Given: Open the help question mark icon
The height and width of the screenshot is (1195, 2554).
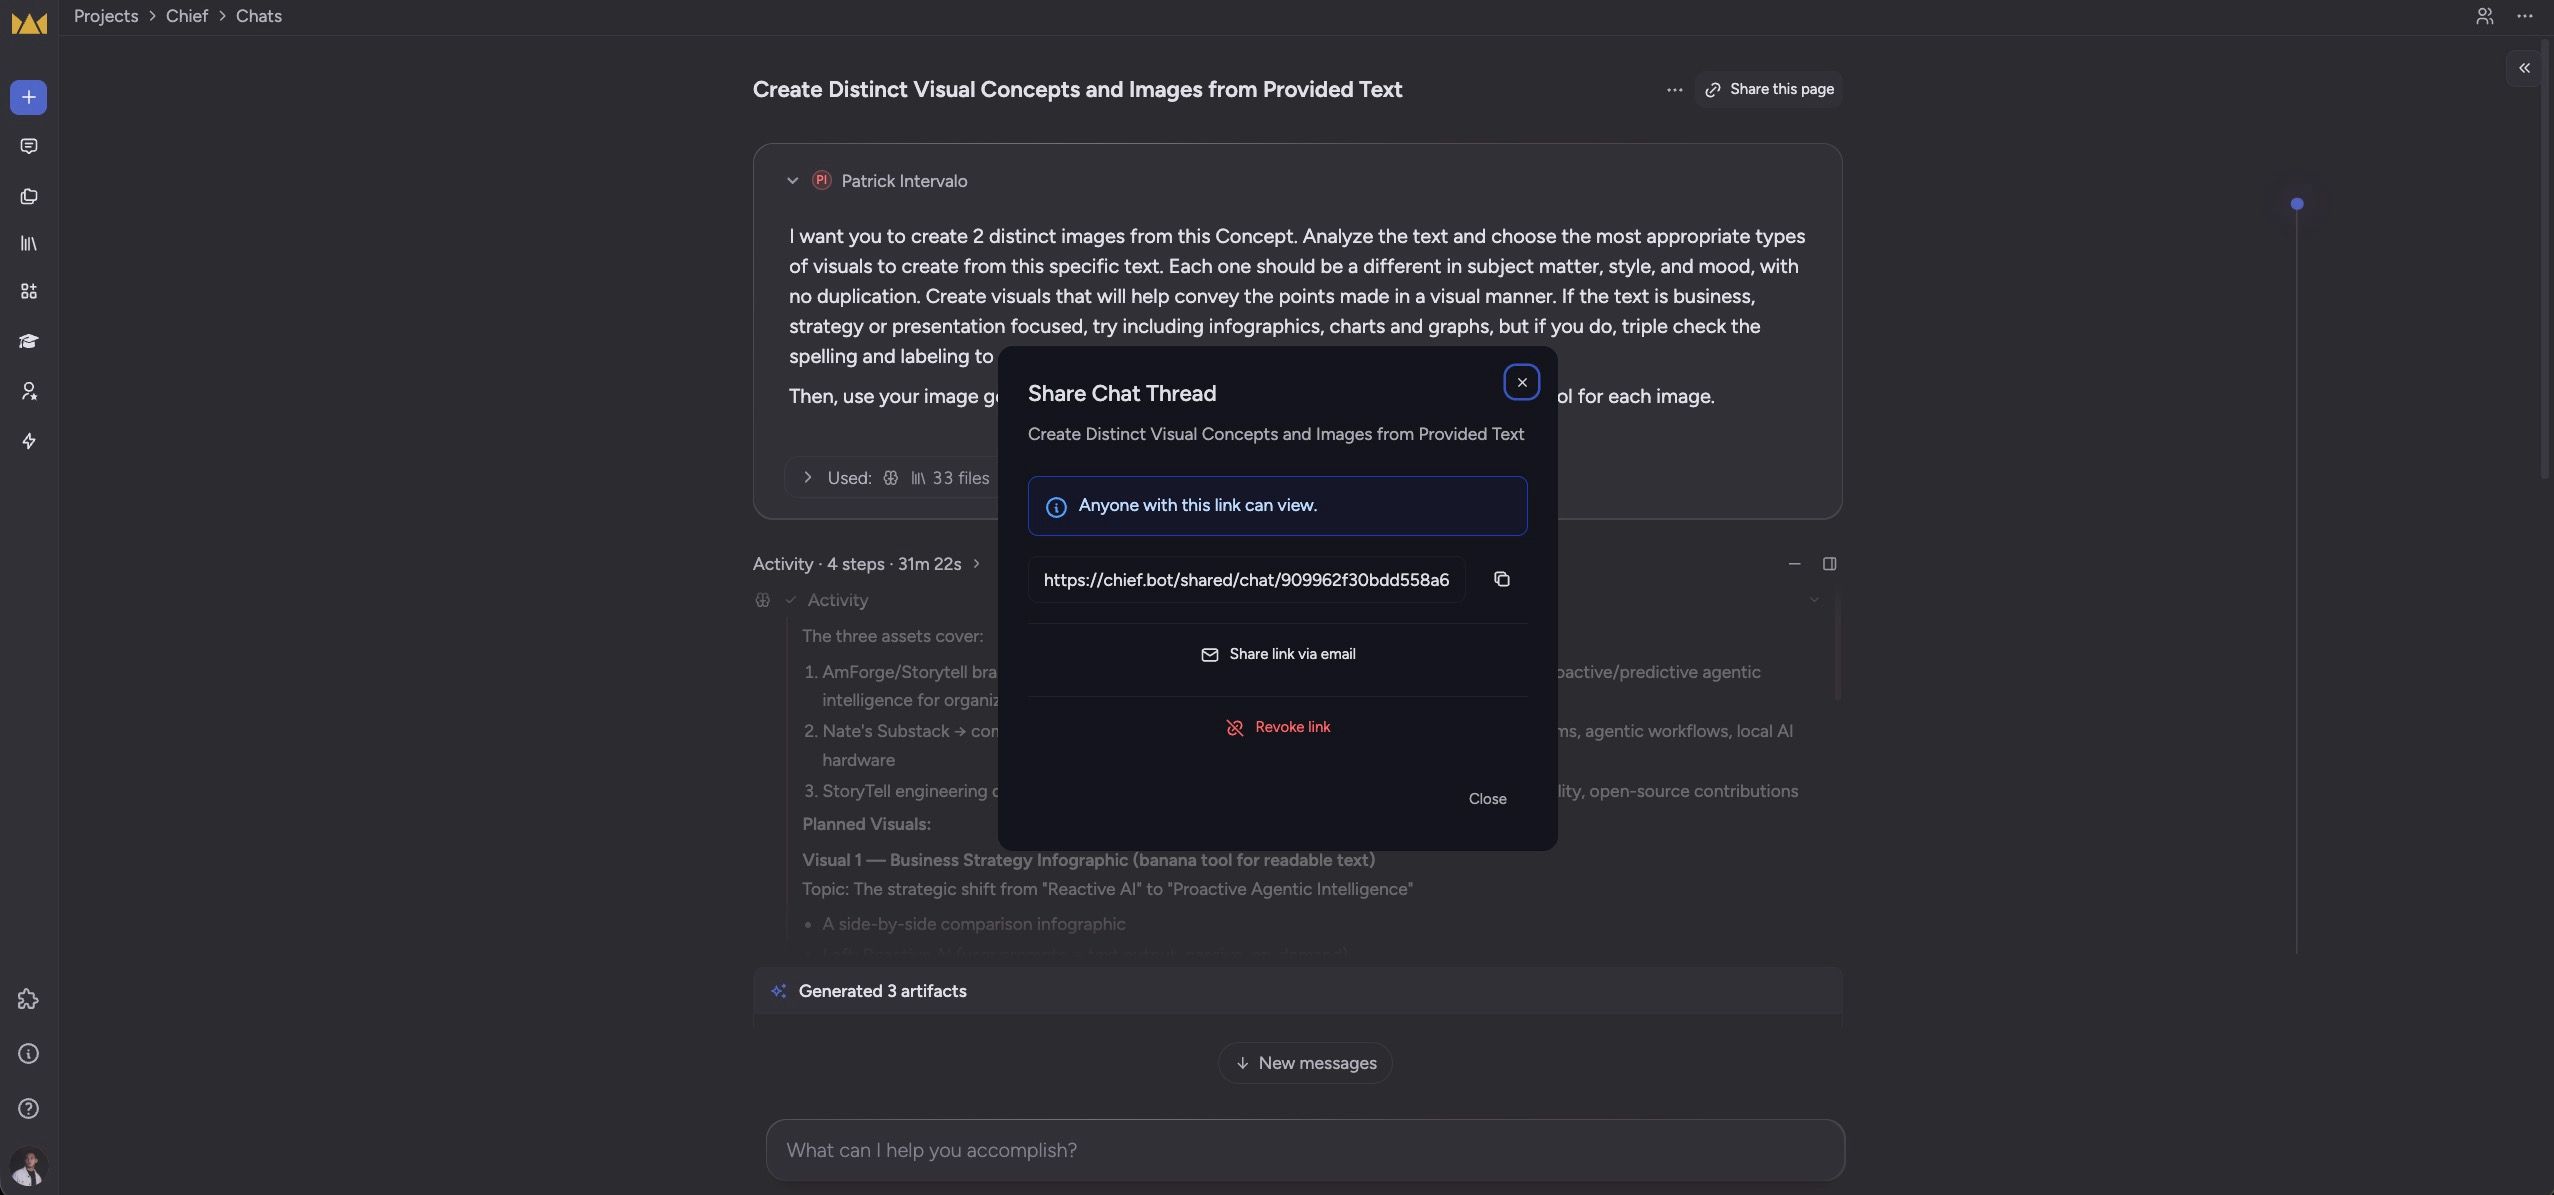Looking at the screenshot, I should [x=28, y=1108].
